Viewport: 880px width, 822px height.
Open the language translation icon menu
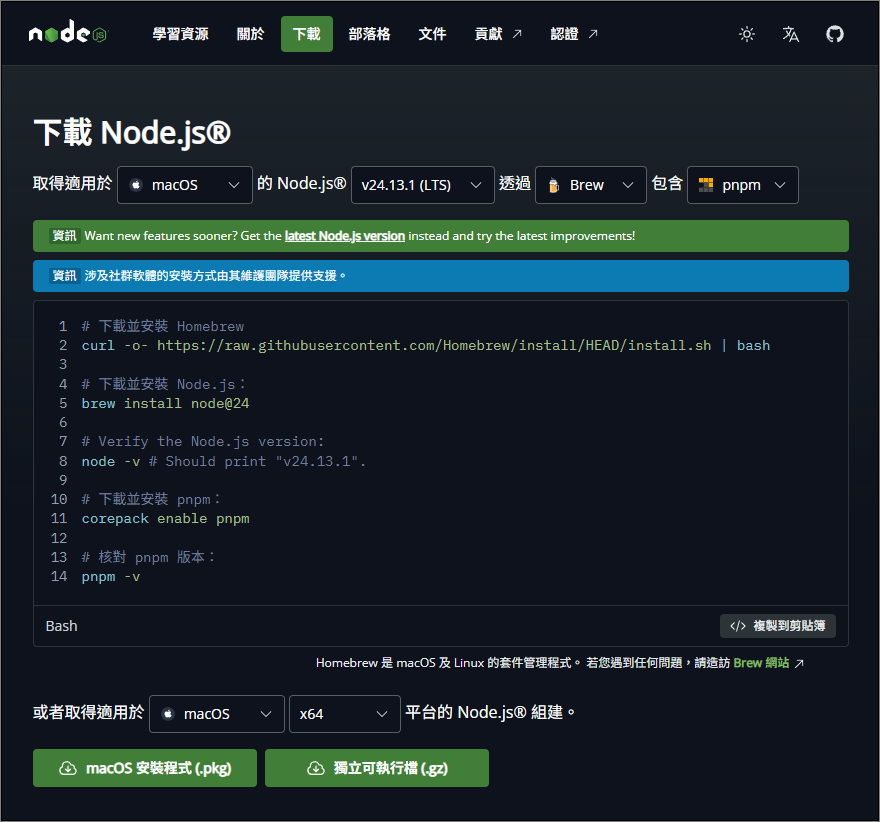[791, 34]
